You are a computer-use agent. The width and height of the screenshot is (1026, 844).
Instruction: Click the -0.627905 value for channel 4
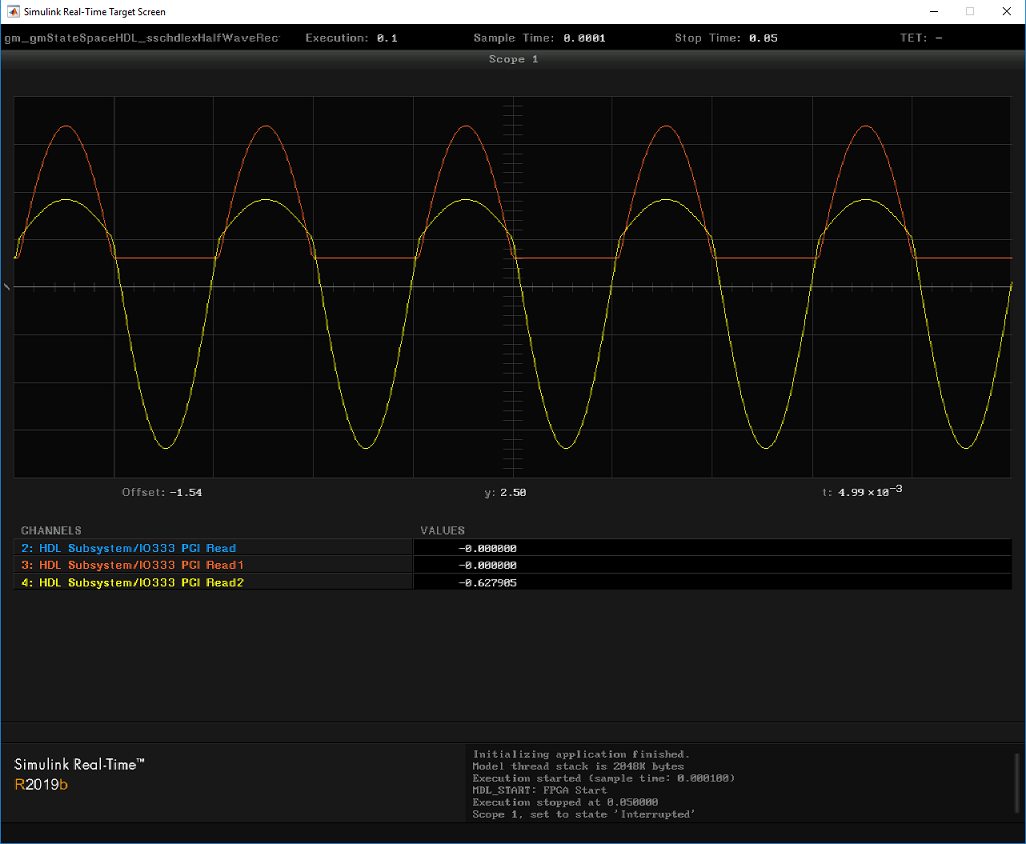pos(487,582)
